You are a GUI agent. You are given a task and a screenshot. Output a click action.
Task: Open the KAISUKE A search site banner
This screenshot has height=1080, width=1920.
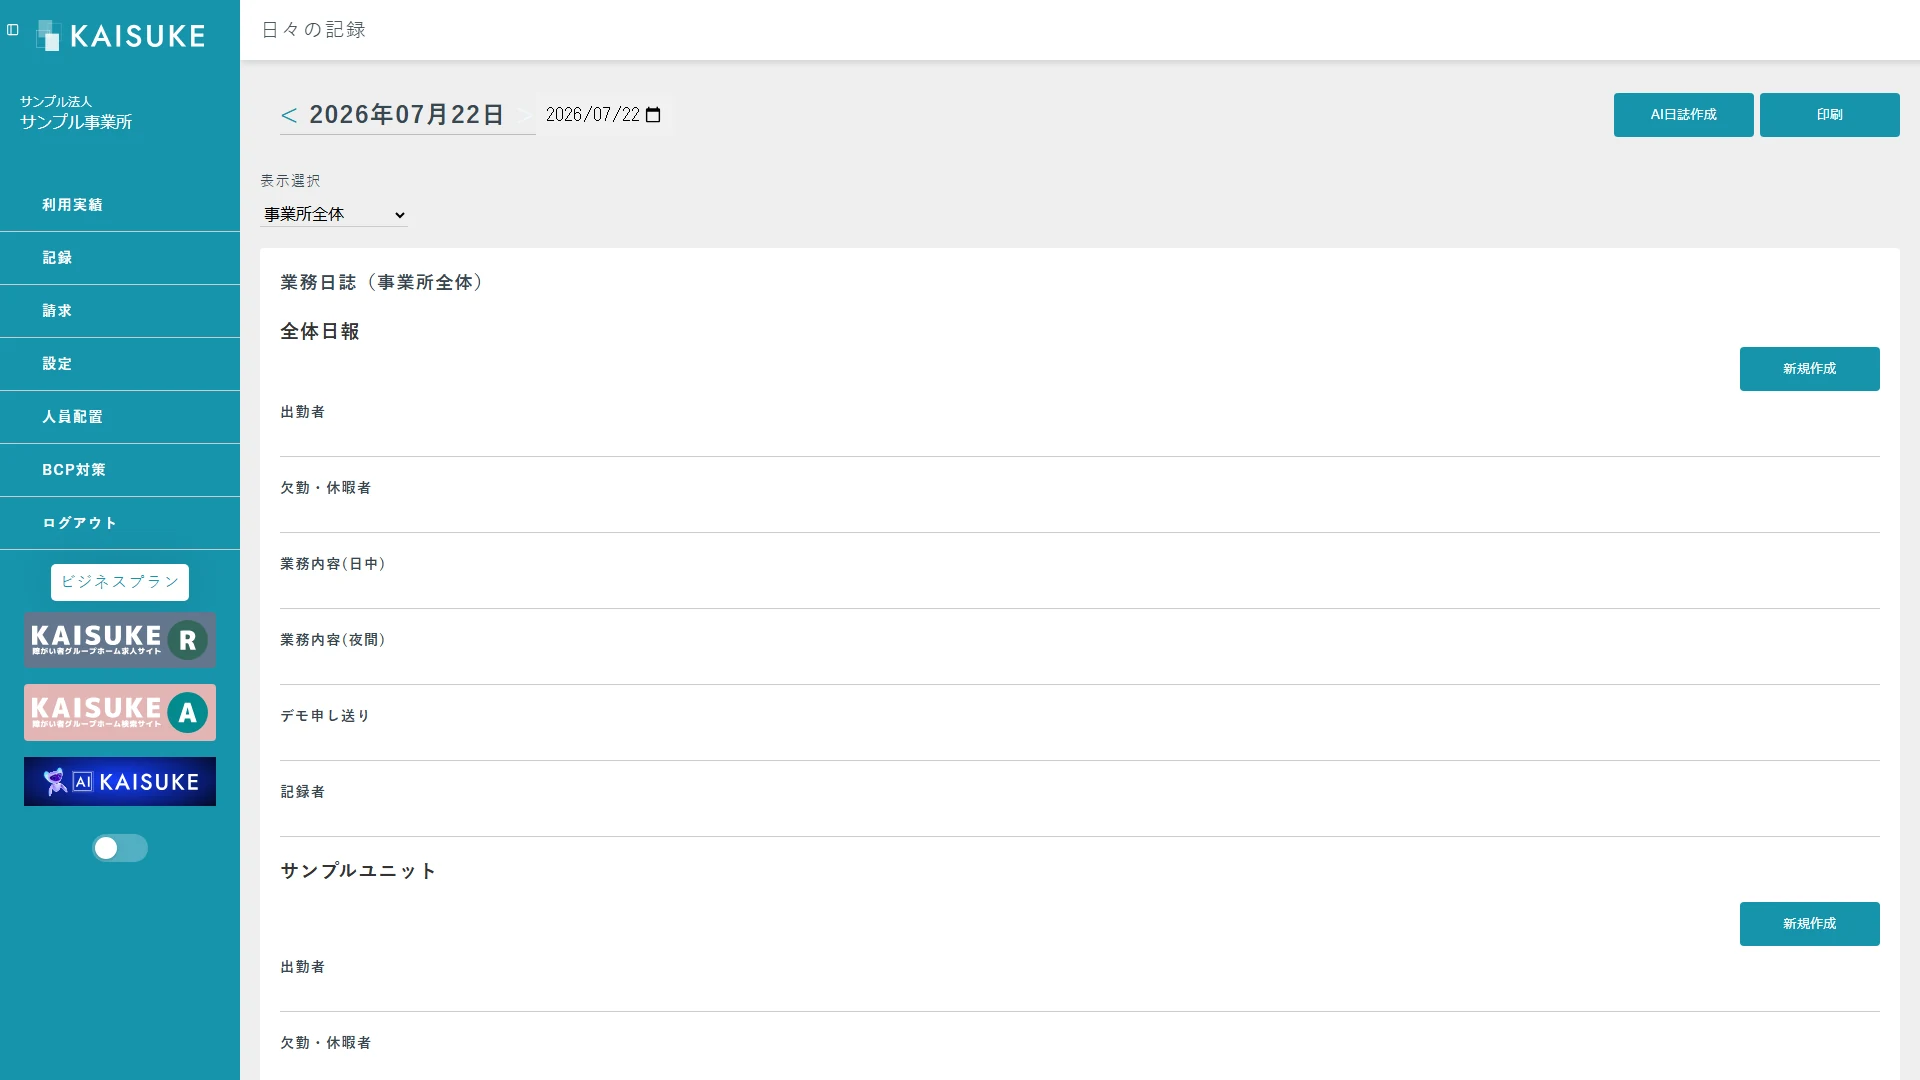(x=120, y=712)
